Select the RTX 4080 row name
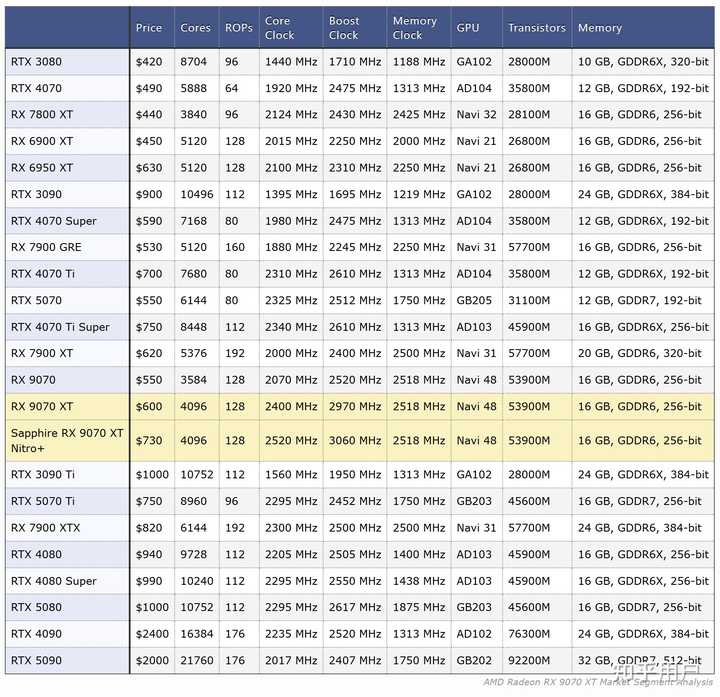This screenshot has width=720, height=697. click(36, 554)
